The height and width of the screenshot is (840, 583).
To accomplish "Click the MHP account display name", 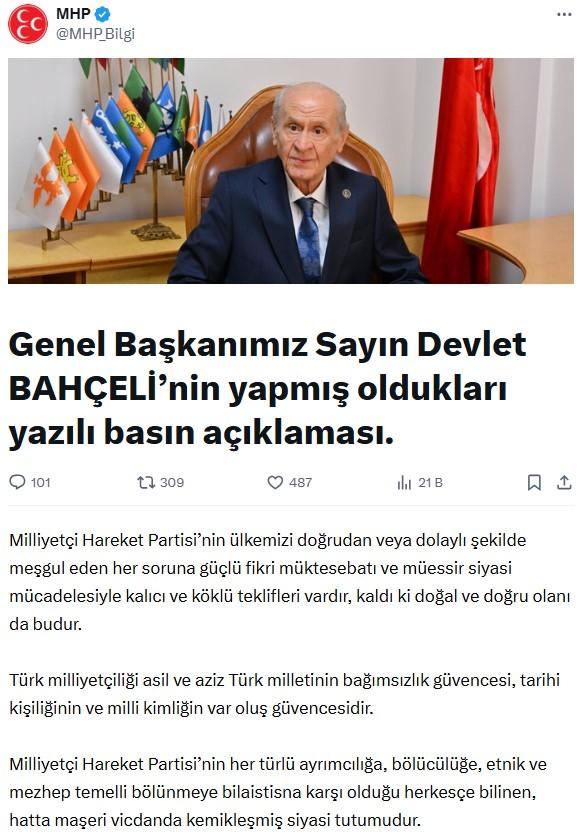I will pyautogui.click(x=73, y=14).
